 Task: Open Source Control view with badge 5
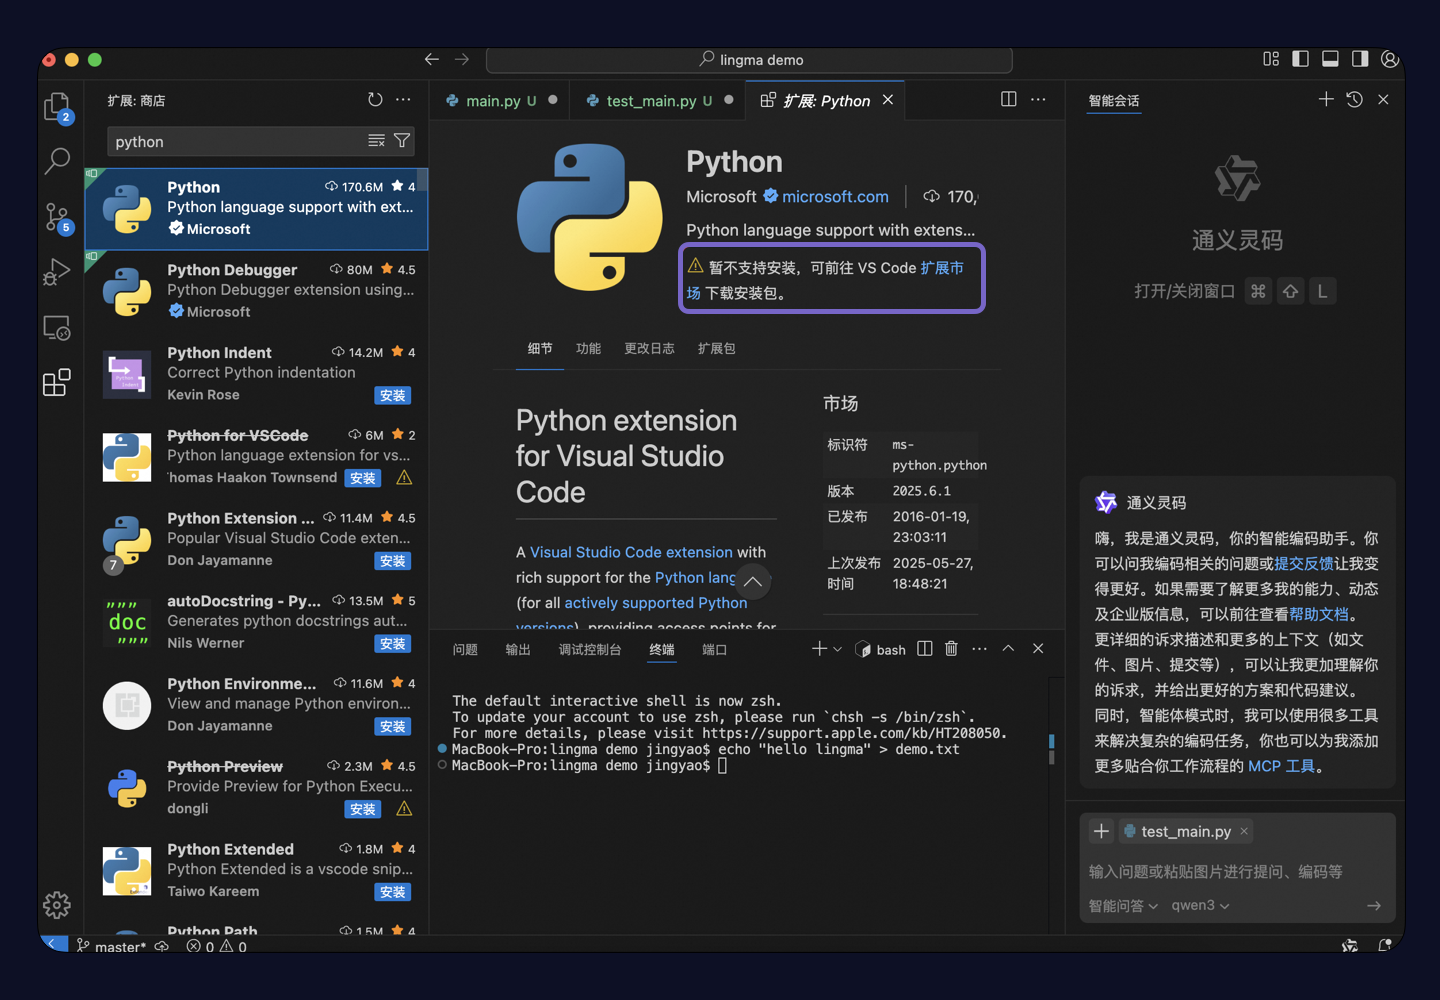point(57,216)
